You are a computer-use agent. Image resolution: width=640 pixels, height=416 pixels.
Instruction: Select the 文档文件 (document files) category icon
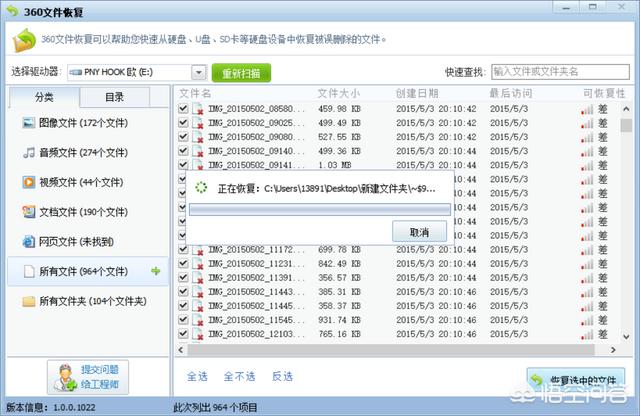click(29, 212)
